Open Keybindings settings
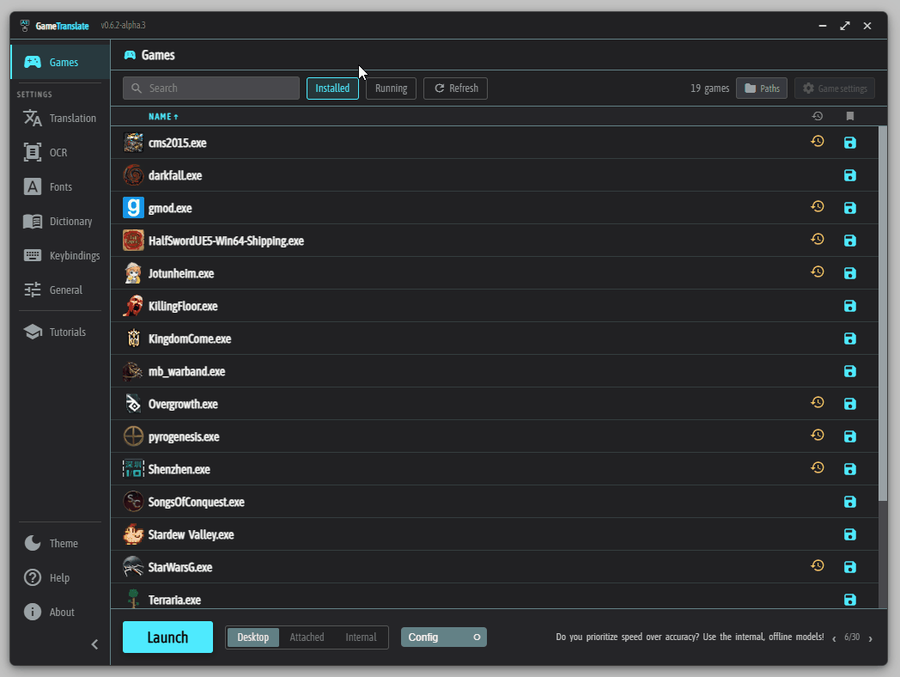Viewport: 900px width, 677px height. [x=60, y=256]
